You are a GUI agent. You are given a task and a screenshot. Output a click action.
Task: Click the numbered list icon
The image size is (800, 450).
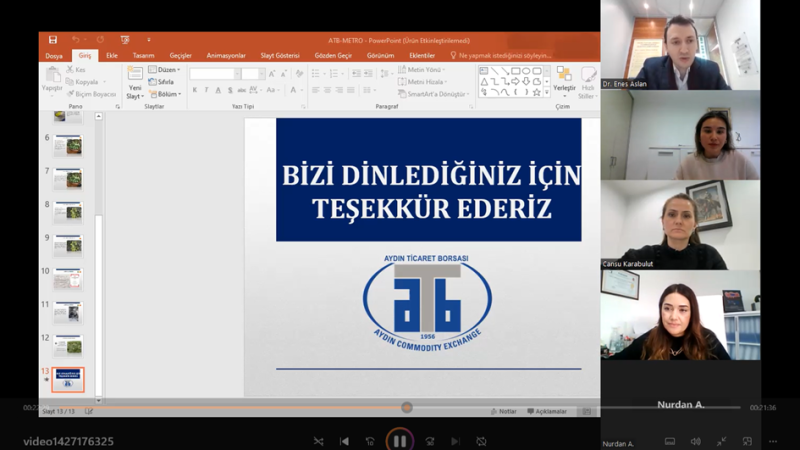point(334,74)
